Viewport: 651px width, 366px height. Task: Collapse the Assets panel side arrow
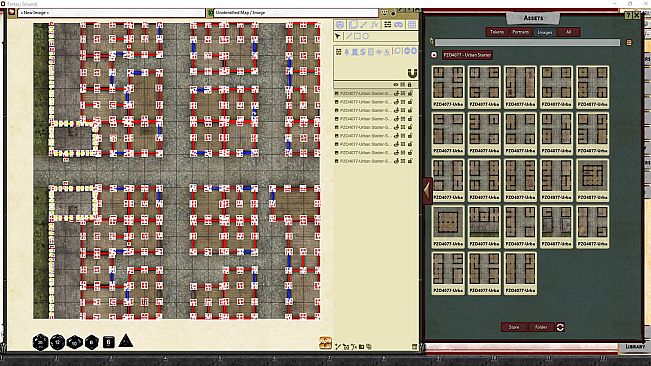pyautogui.click(x=427, y=190)
